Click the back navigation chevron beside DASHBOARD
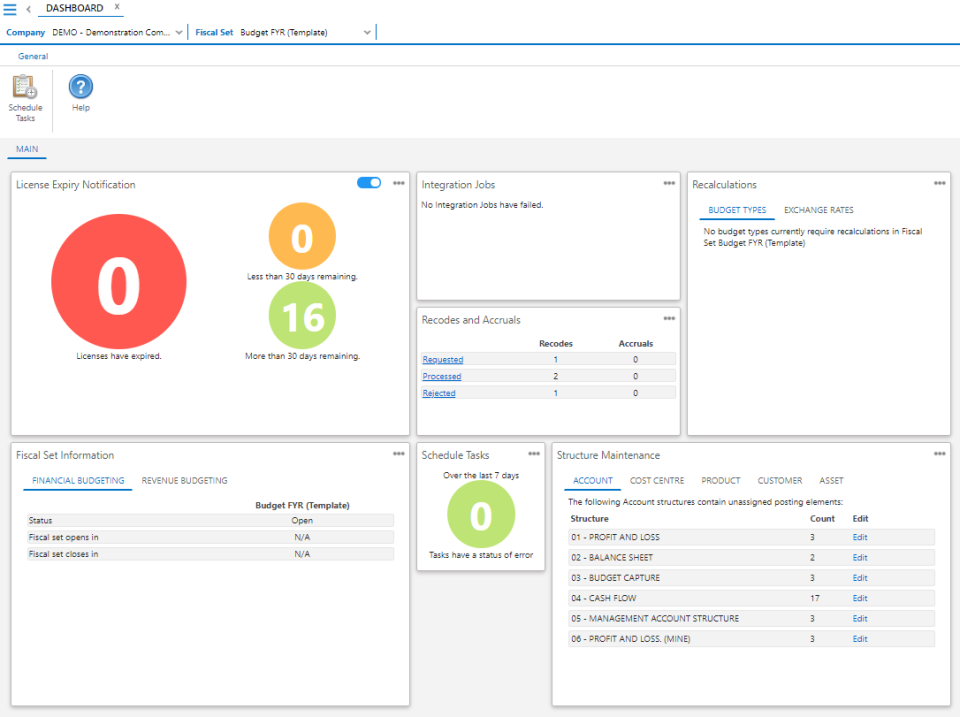960x717 pixels. [27, 9]
